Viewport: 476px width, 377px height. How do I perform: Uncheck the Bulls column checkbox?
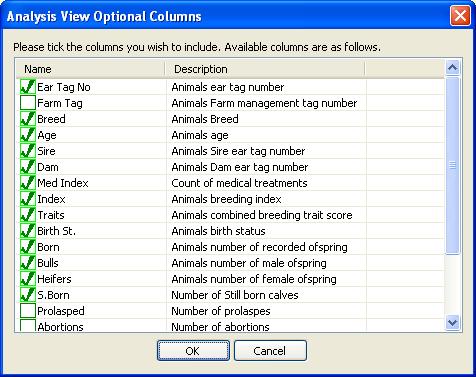28,263
